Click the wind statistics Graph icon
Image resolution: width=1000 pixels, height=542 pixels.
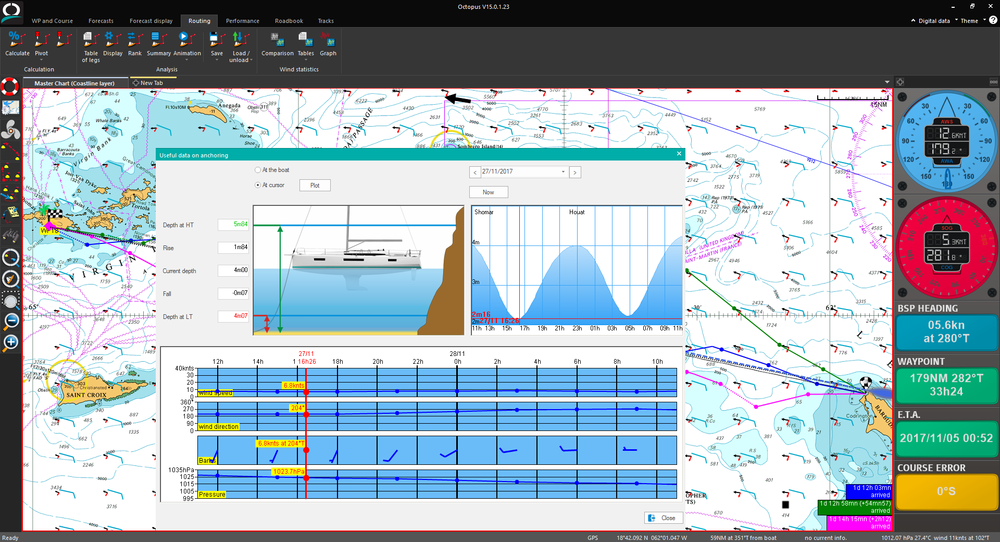pyautogui.click(x=328, y=42)
